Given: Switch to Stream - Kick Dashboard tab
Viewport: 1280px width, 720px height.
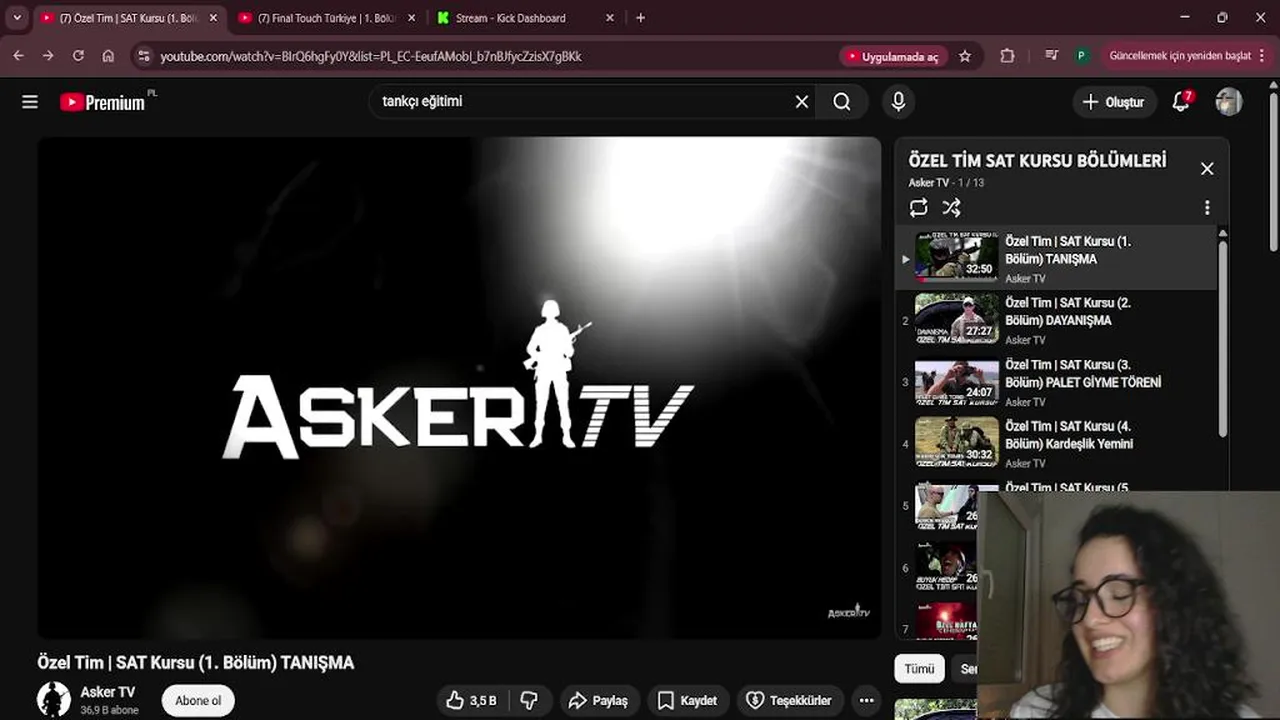Looking at the screenshot, I should tap(510, 18).
